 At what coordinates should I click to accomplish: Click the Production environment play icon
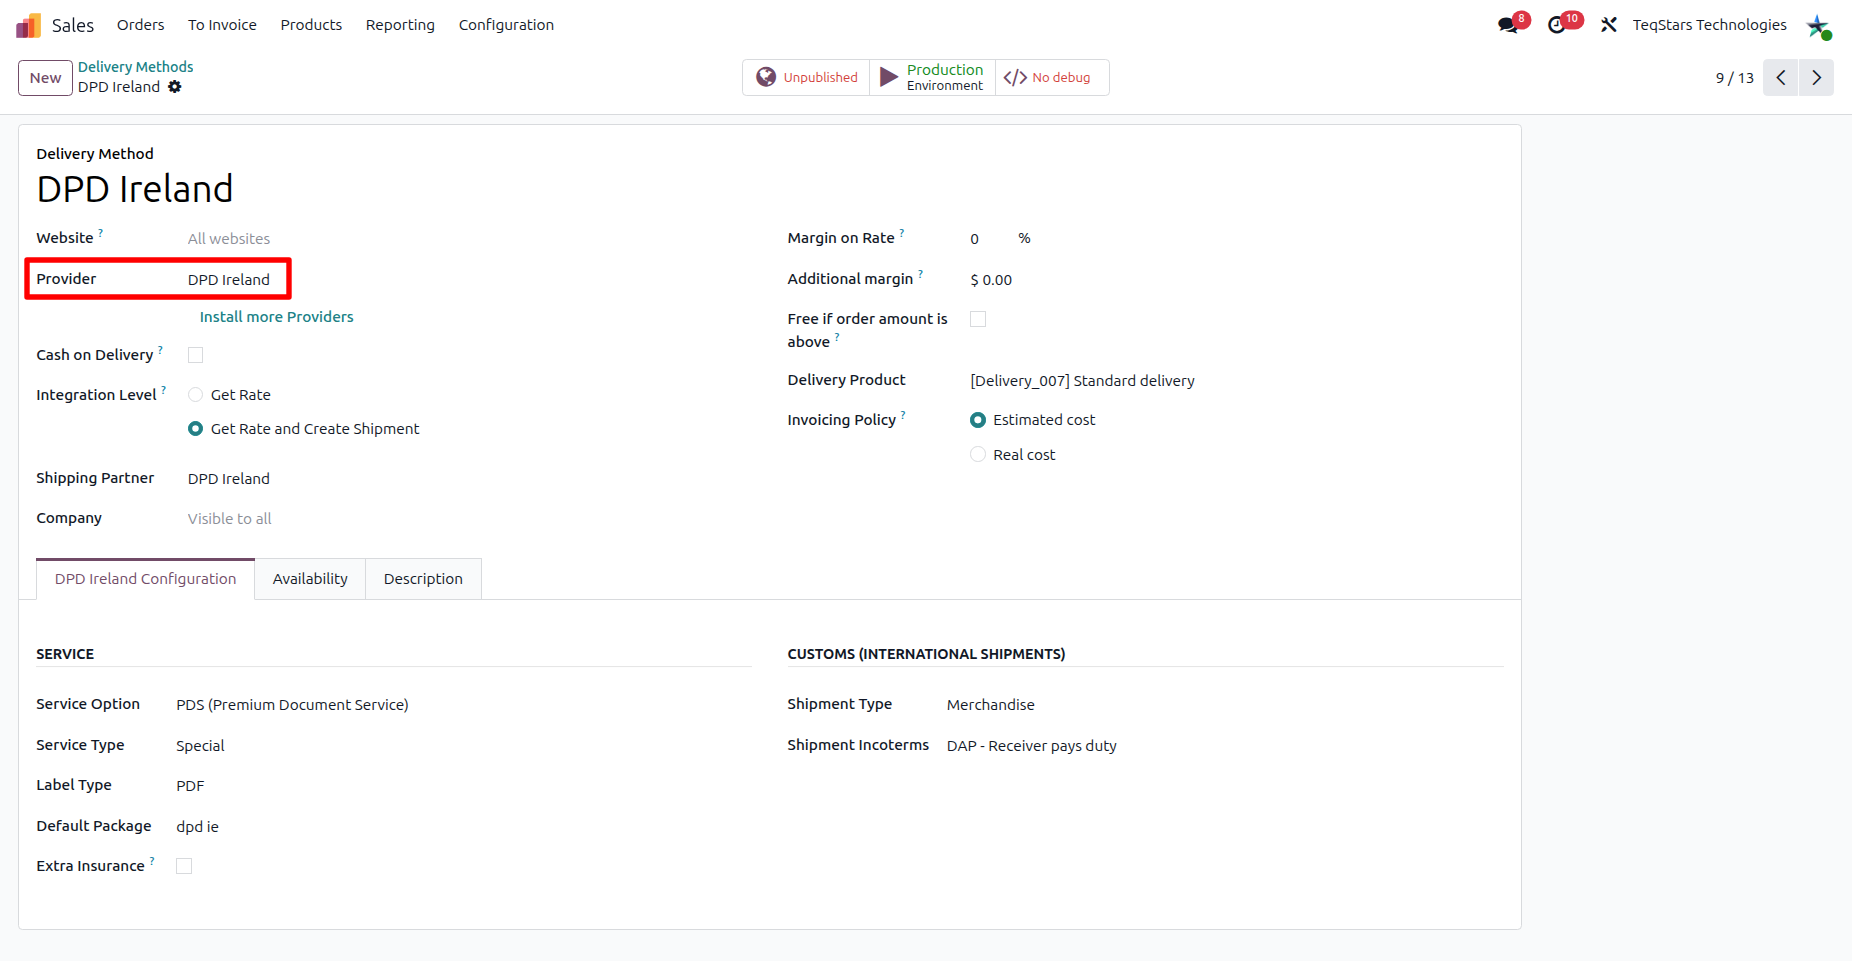tap(888, 77)
